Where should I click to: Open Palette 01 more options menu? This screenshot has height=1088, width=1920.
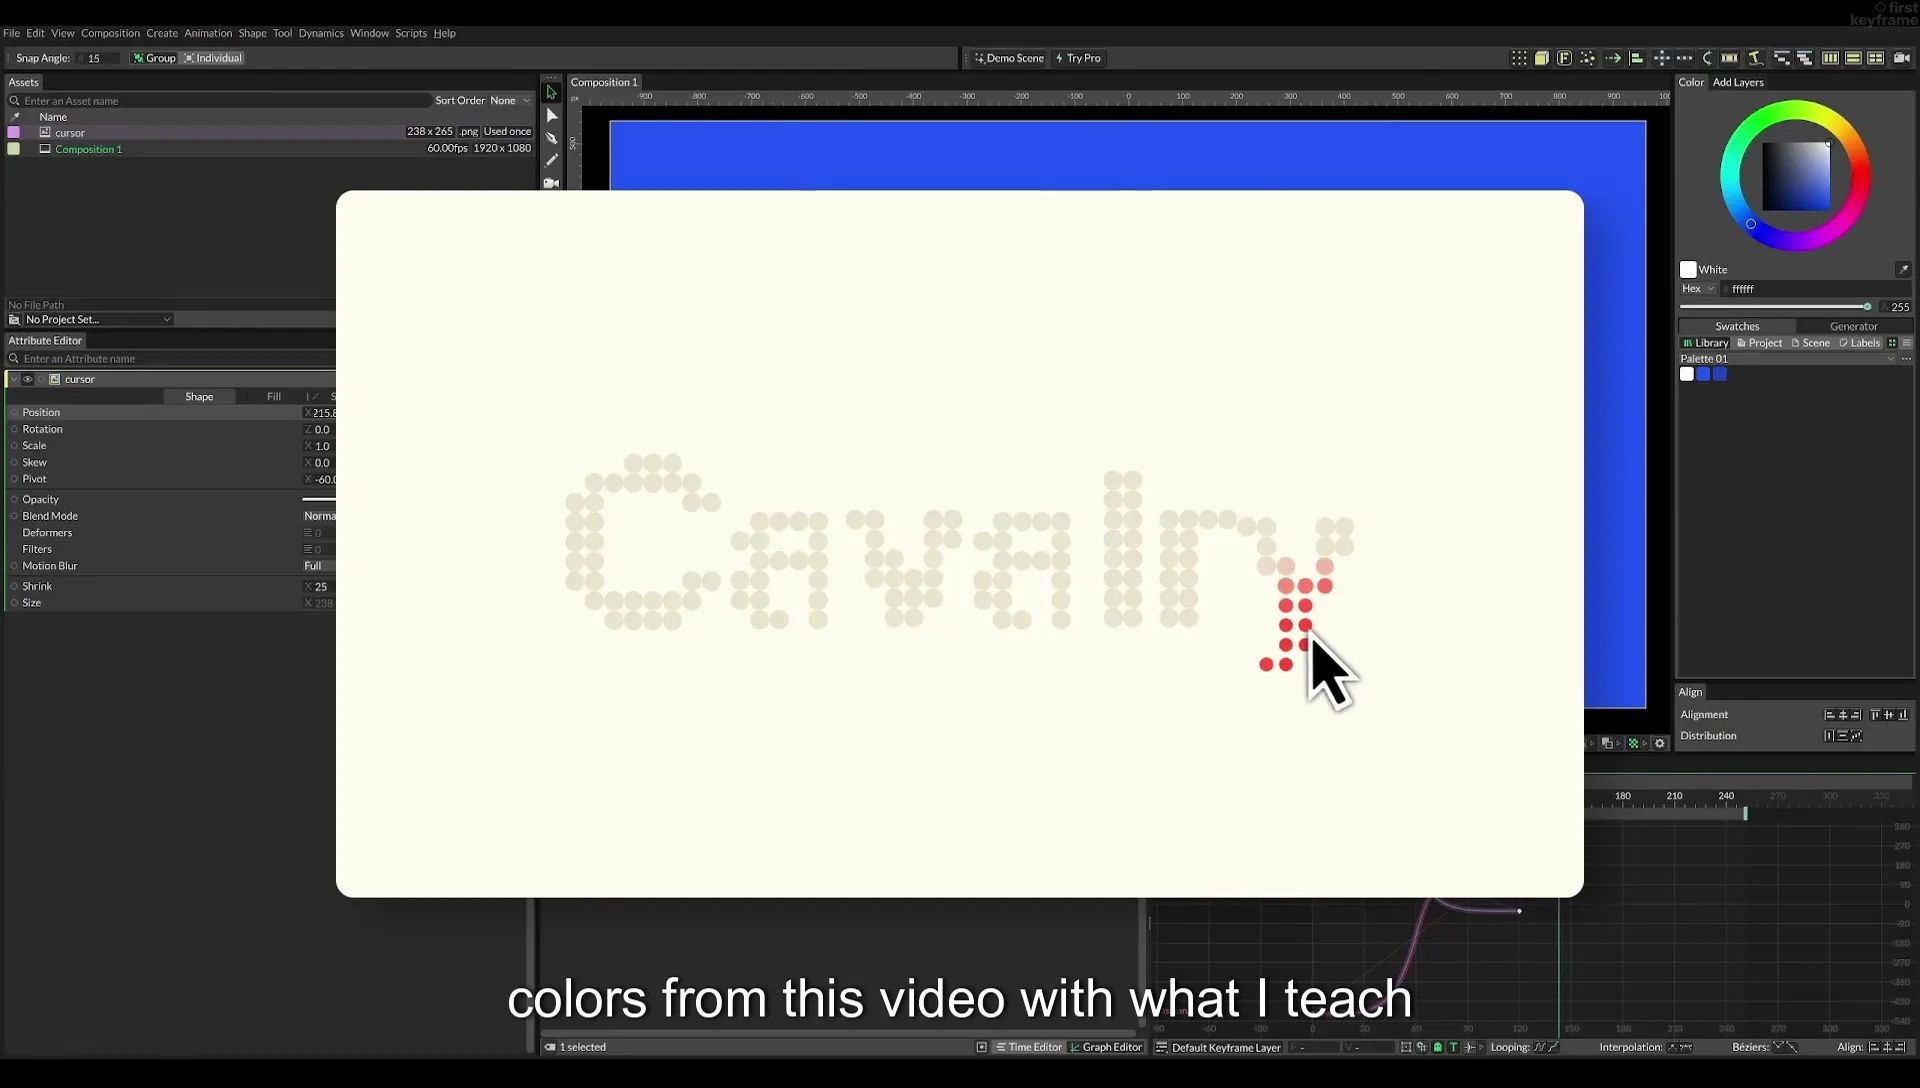click(1906, 359)
